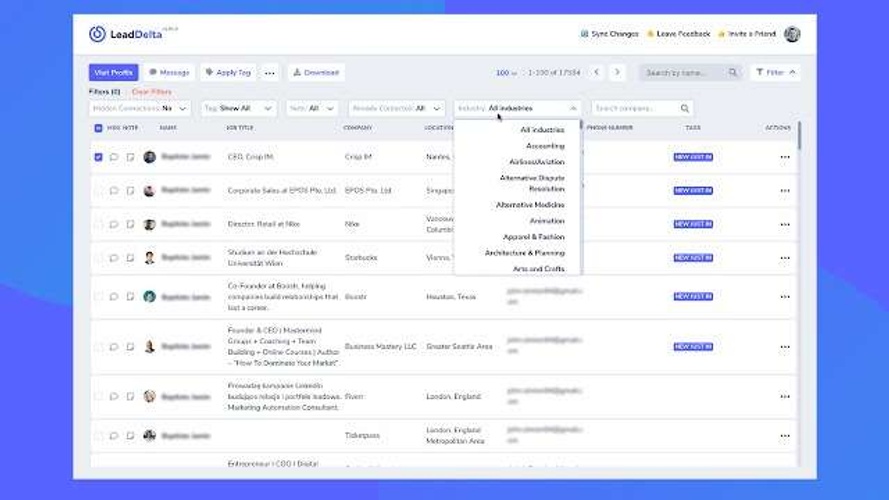Select Airlines/Aviation industry option

tap(536, 162)
